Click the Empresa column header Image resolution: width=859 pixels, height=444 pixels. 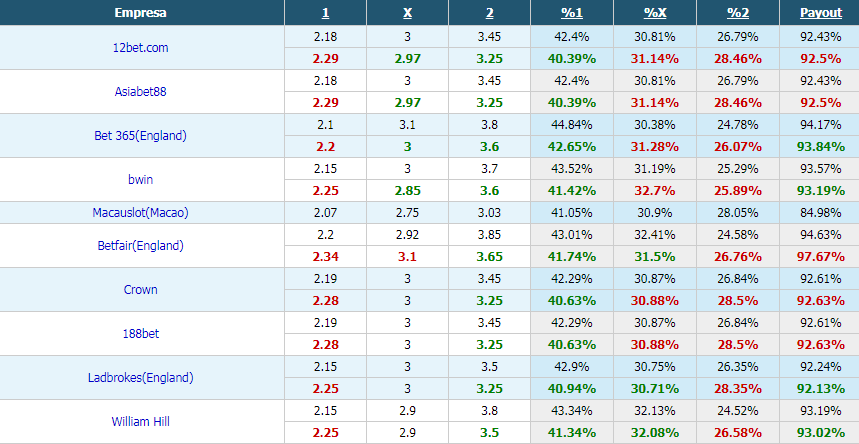coord(140,13)
